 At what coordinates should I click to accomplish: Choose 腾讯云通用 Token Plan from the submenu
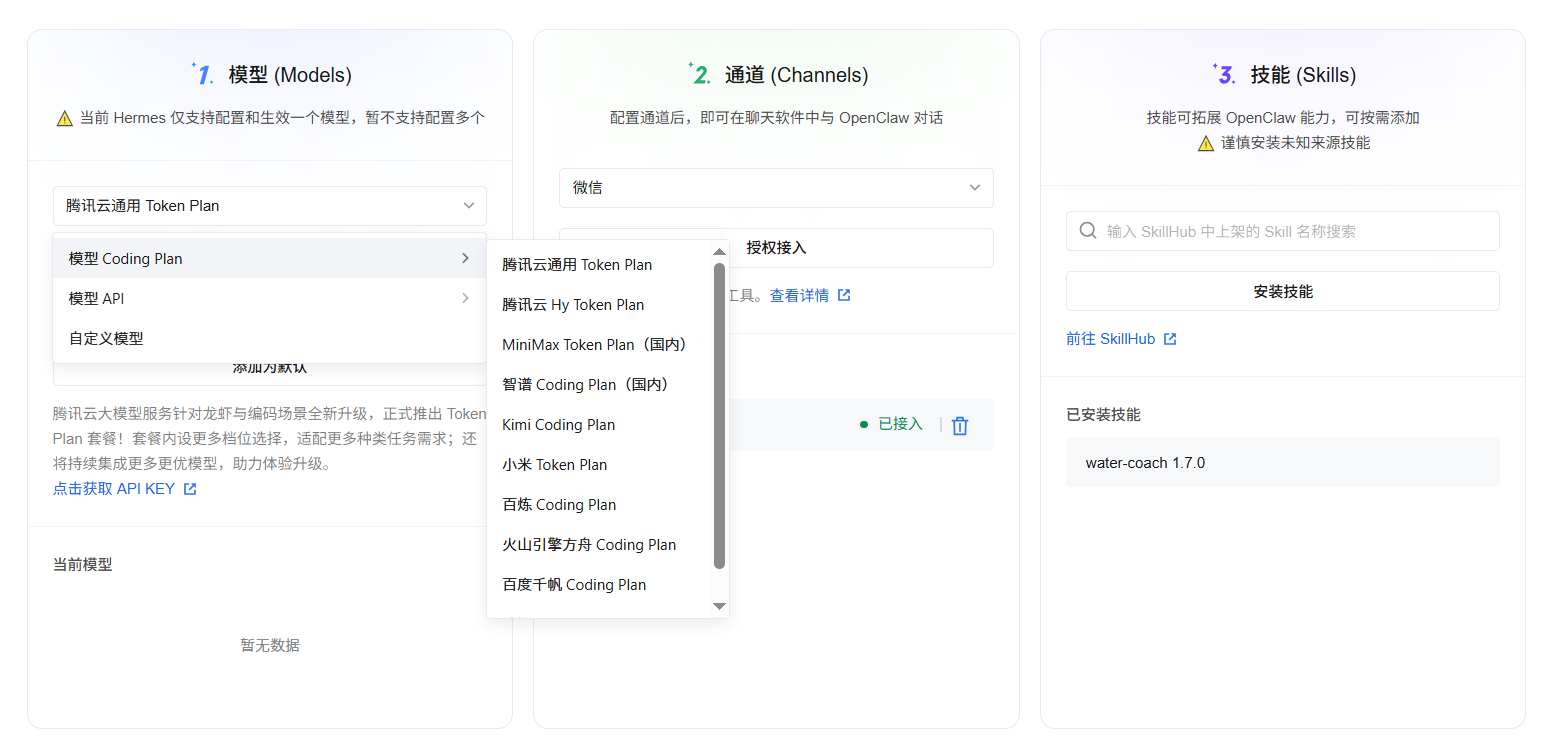click(600, 265)
